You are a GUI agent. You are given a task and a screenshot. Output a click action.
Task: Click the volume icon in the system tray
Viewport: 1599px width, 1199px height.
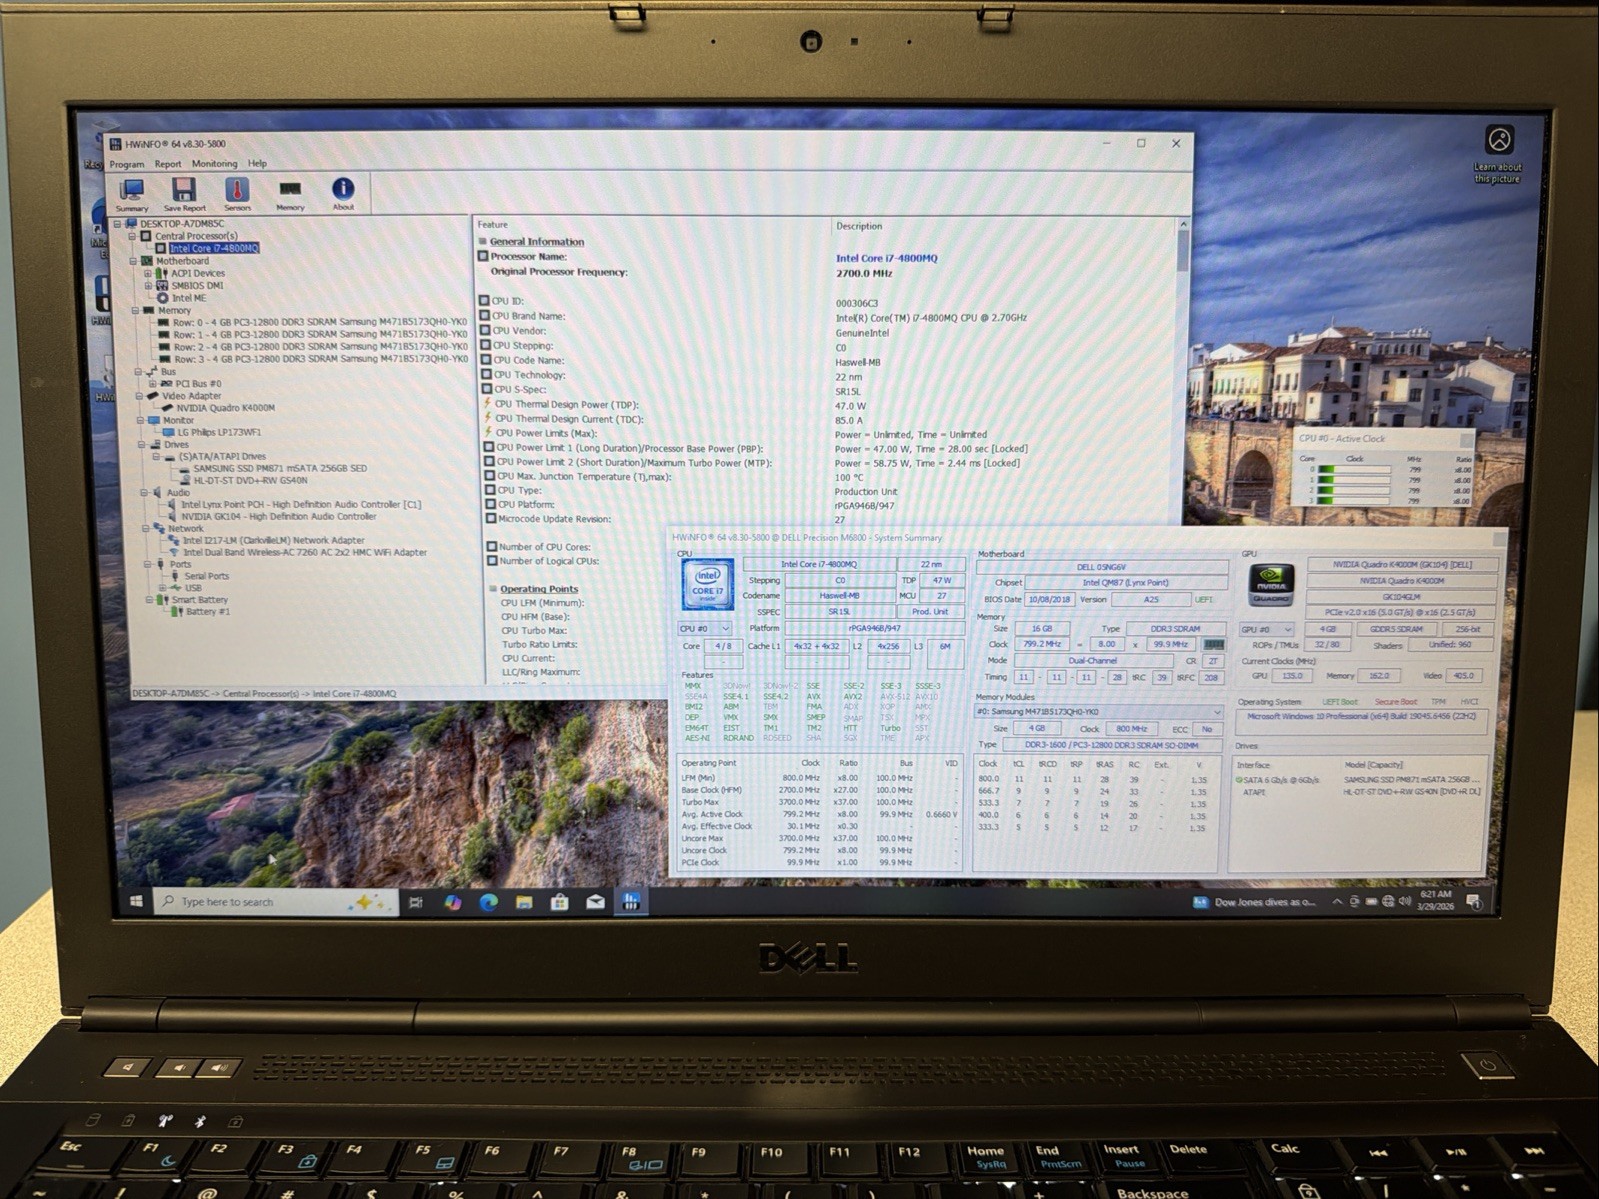(1405, 902)
